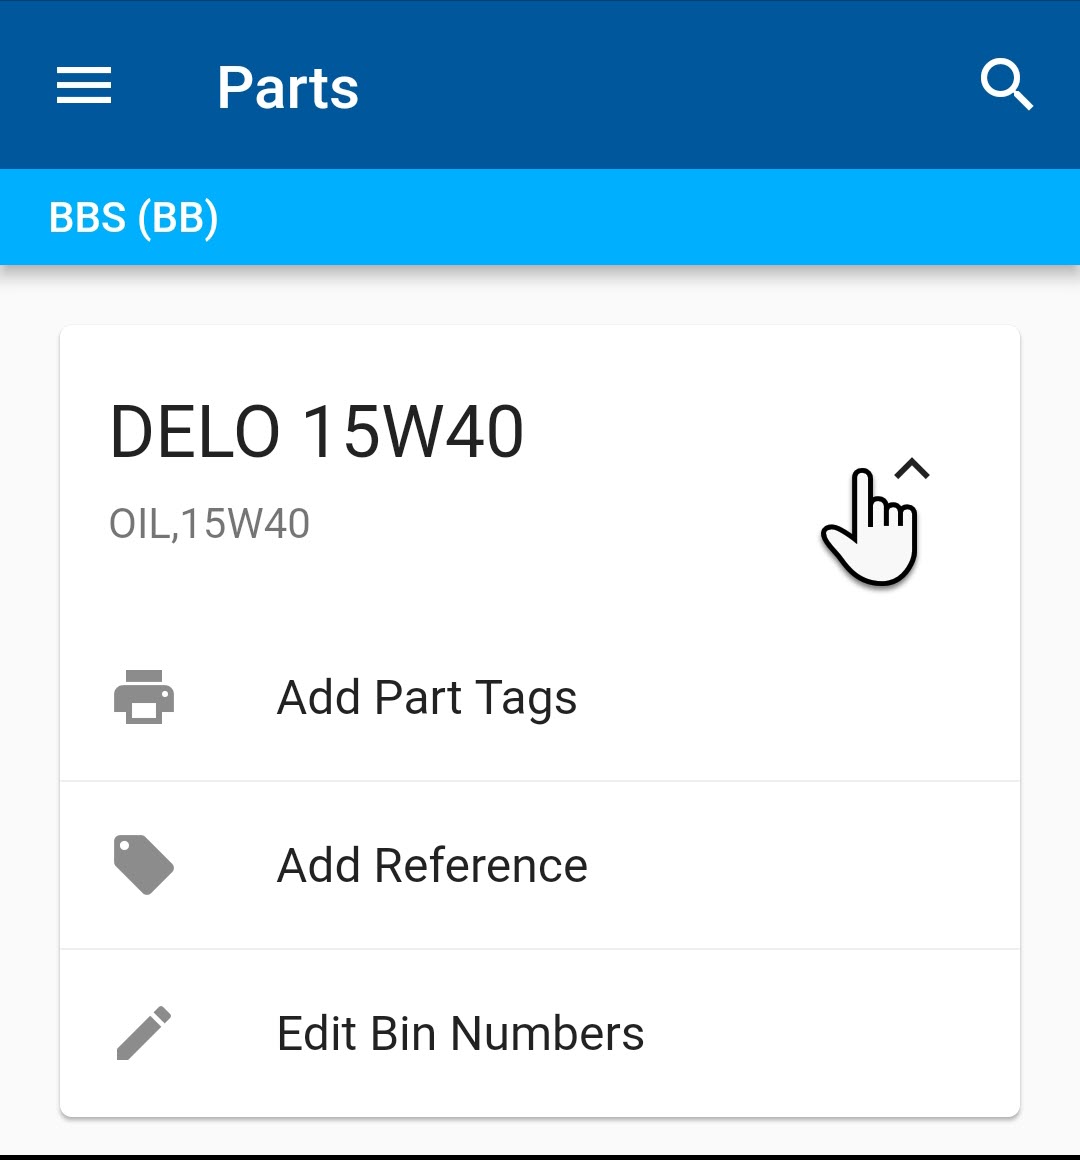
Task: Click blank row space right of Edit Bin Numbers
Action: (830, 1034)
